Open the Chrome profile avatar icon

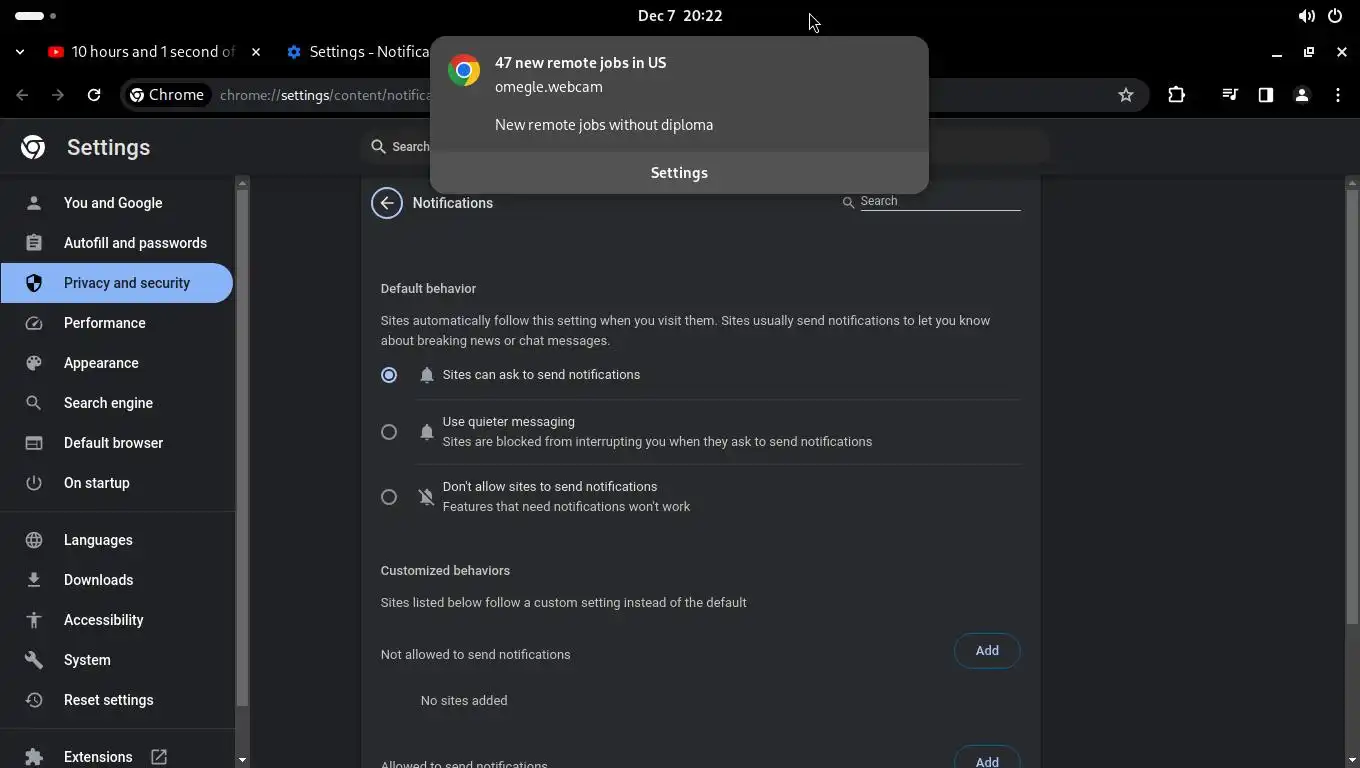pos(1302,95)
